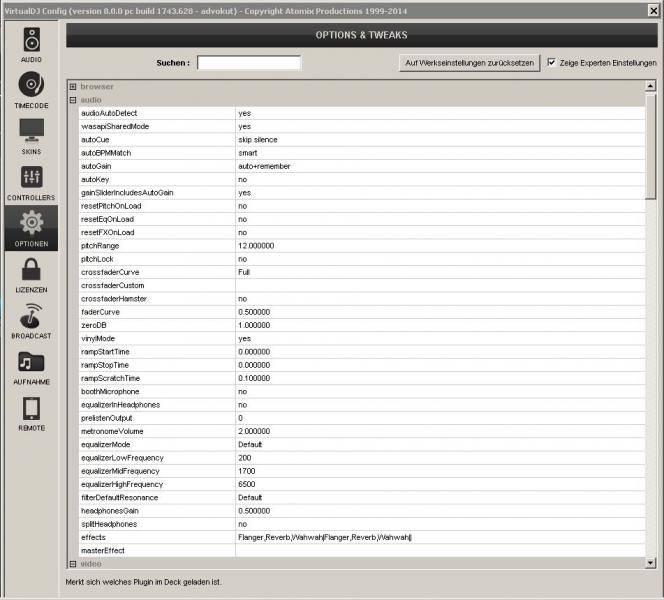Select the resetPitchOnLoad setting
This screenshot has width=664, height=600.
362,206
